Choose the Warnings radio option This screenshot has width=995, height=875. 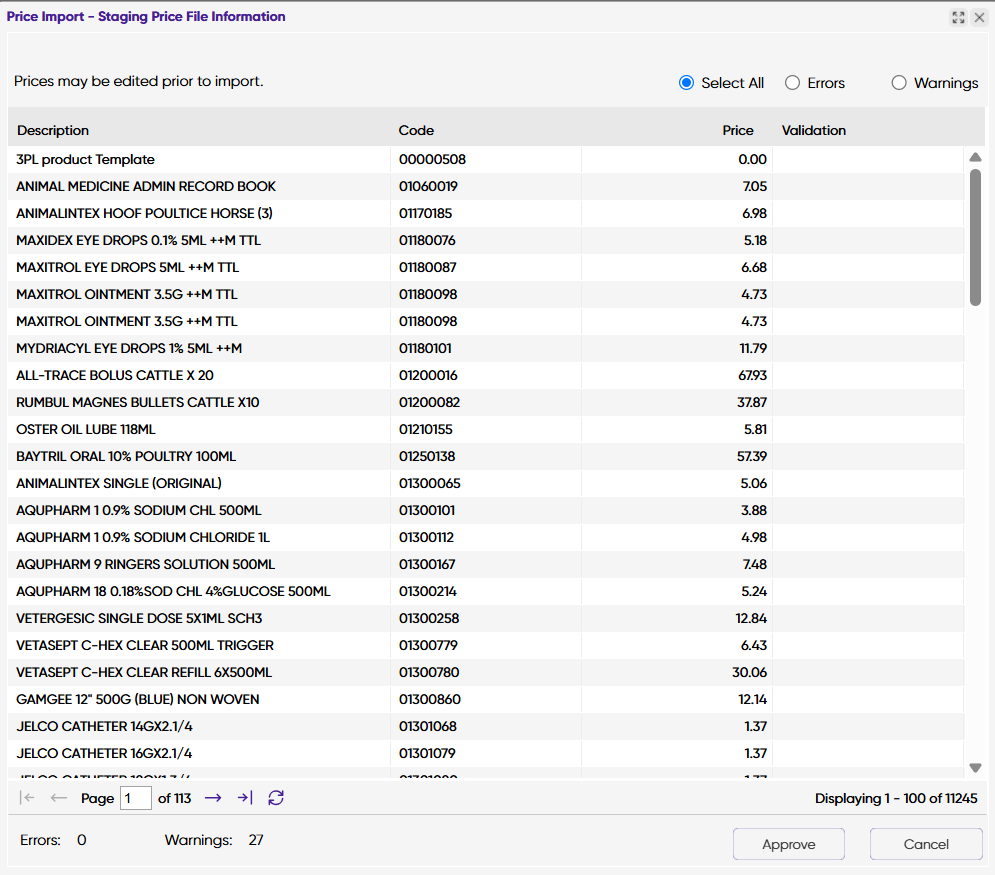coord(899,83)
